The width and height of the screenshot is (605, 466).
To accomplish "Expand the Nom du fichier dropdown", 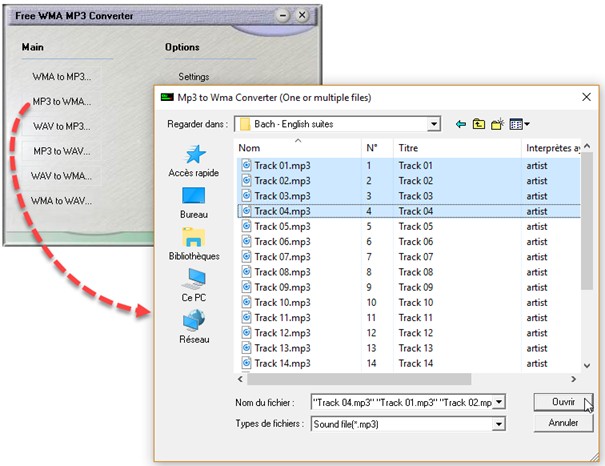I will (499, 402).
